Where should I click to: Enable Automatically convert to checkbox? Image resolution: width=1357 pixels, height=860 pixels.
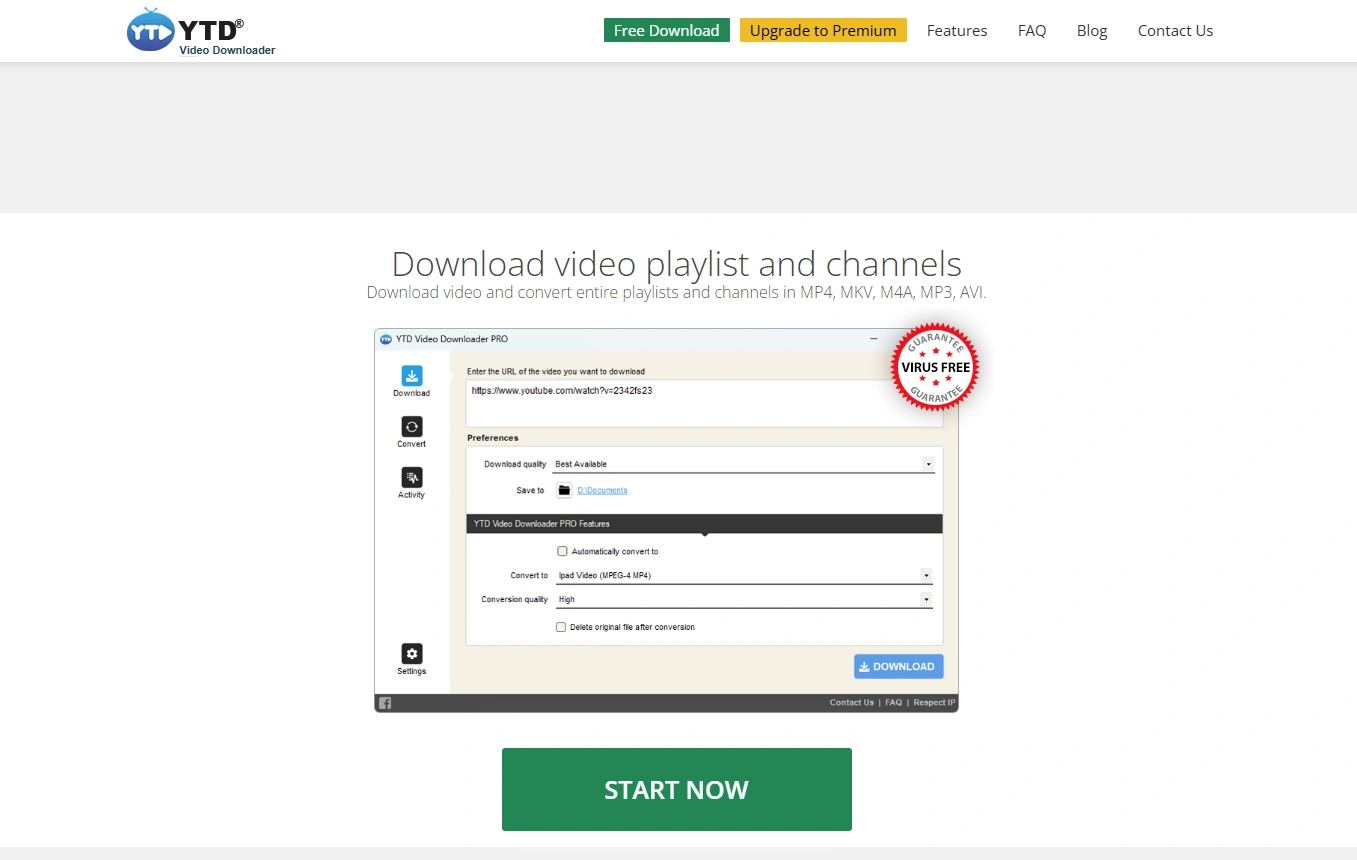[x=562, y=551]
